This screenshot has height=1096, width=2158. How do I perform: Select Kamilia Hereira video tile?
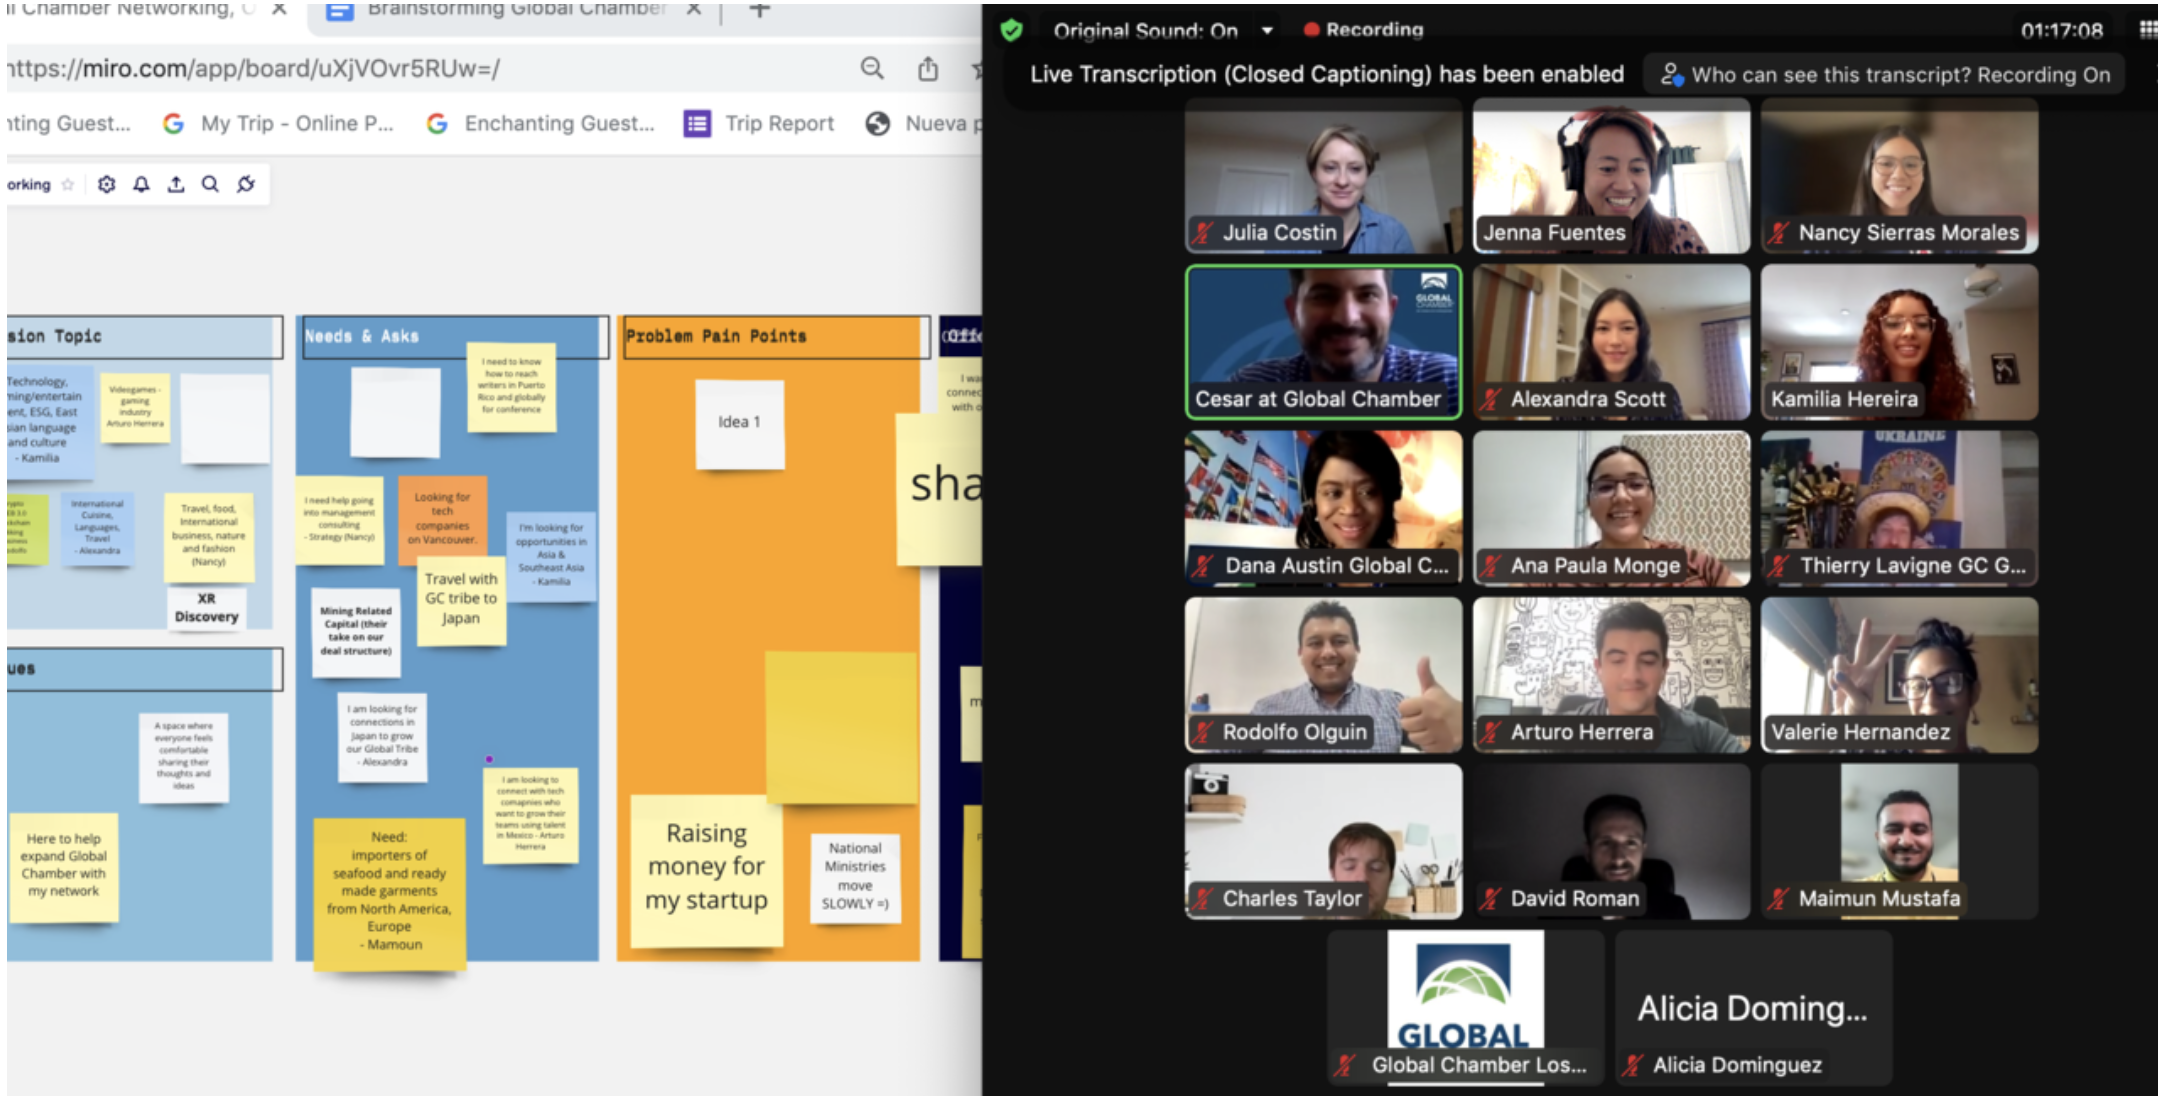tap(1899, 342)
